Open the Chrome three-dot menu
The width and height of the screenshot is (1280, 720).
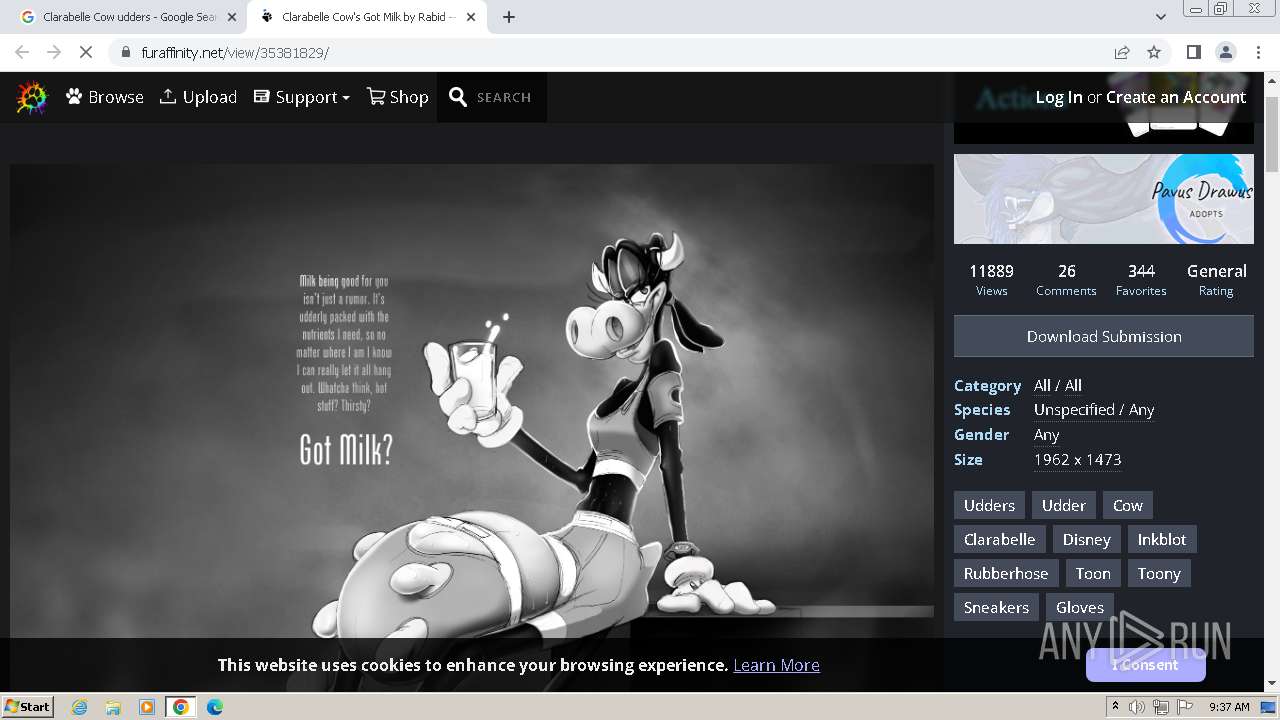[1258, 52]
